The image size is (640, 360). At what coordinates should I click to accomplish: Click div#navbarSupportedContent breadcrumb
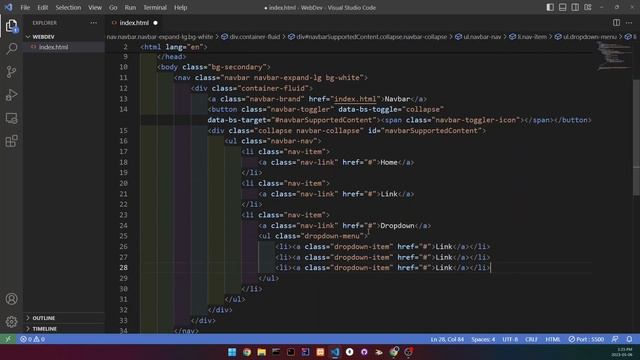pyautogui.click(x=367, y=37)
